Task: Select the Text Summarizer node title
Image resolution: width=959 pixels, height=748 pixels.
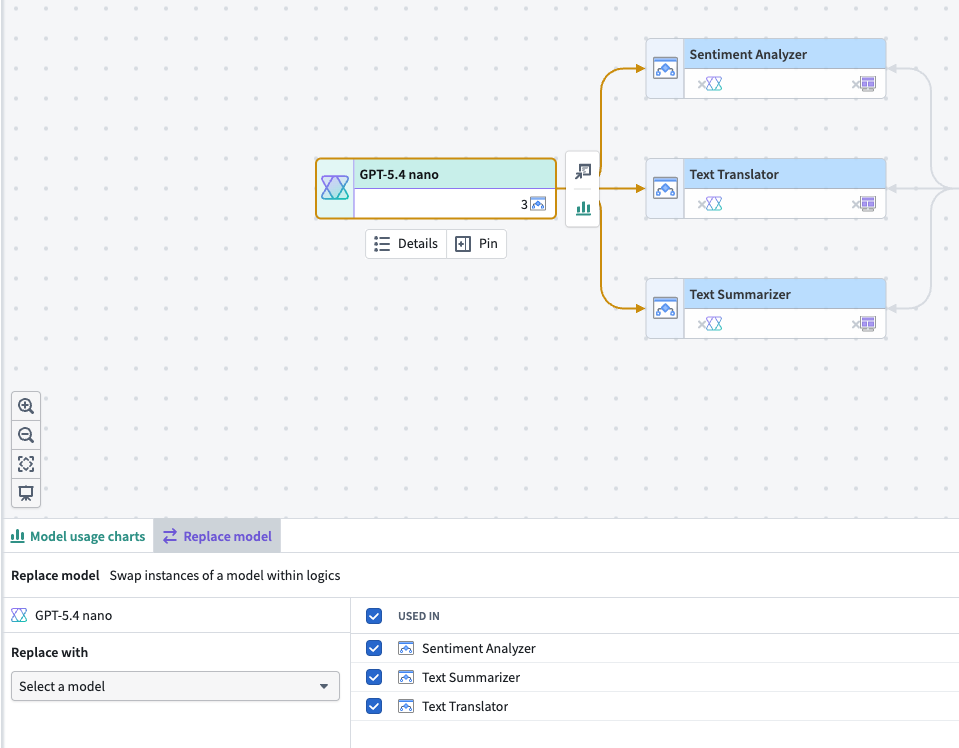Action: coord(740,294)
